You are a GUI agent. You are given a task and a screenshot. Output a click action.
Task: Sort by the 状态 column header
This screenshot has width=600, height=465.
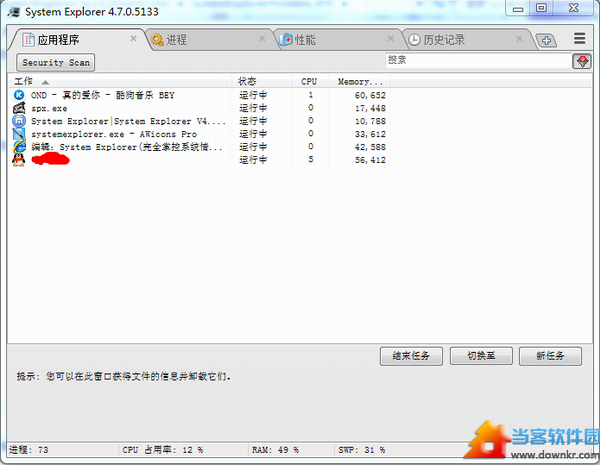[x=262, y=81]
